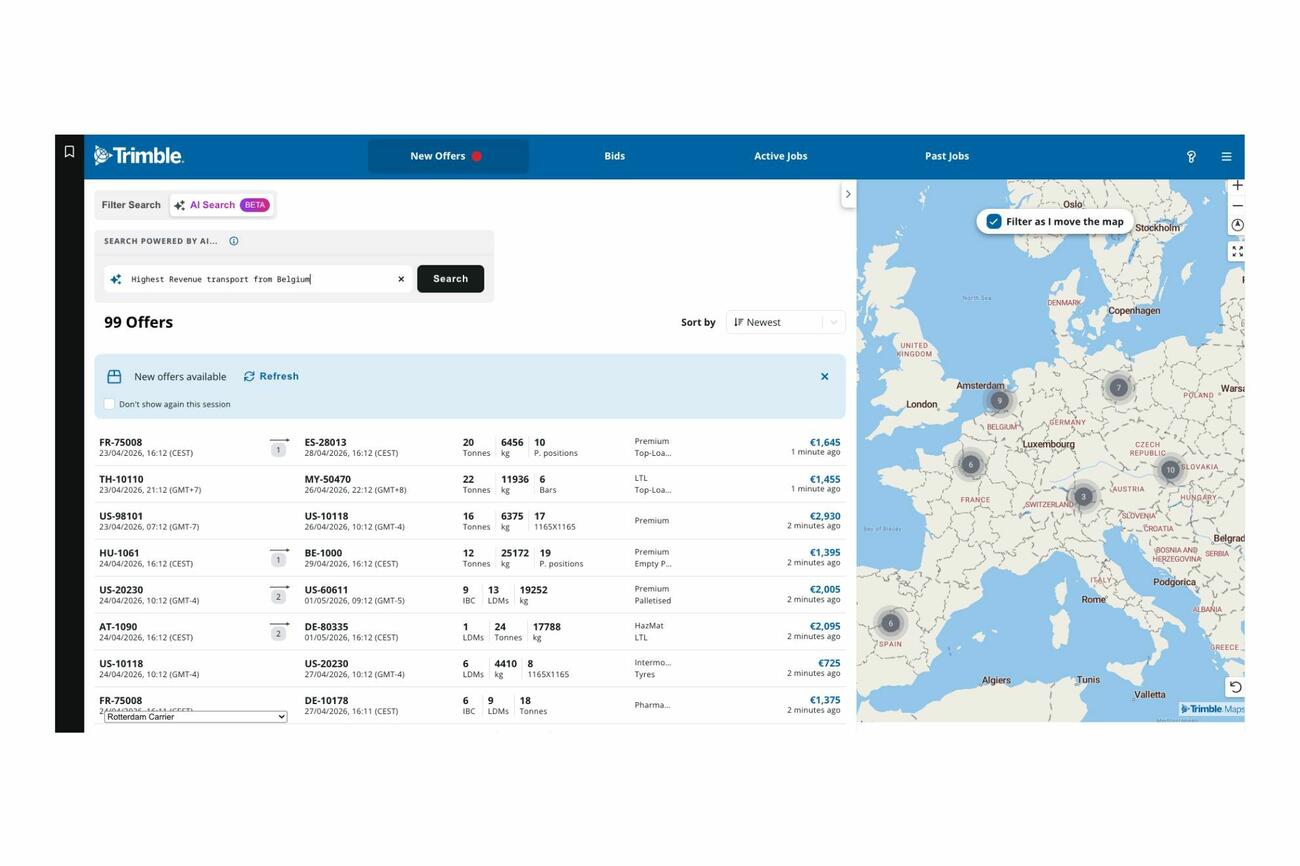Image resolution: width=1300 pixels, height=866 pixels.
Task: Collapse the map panel with the chevron
Action: (x=848, y=195)
